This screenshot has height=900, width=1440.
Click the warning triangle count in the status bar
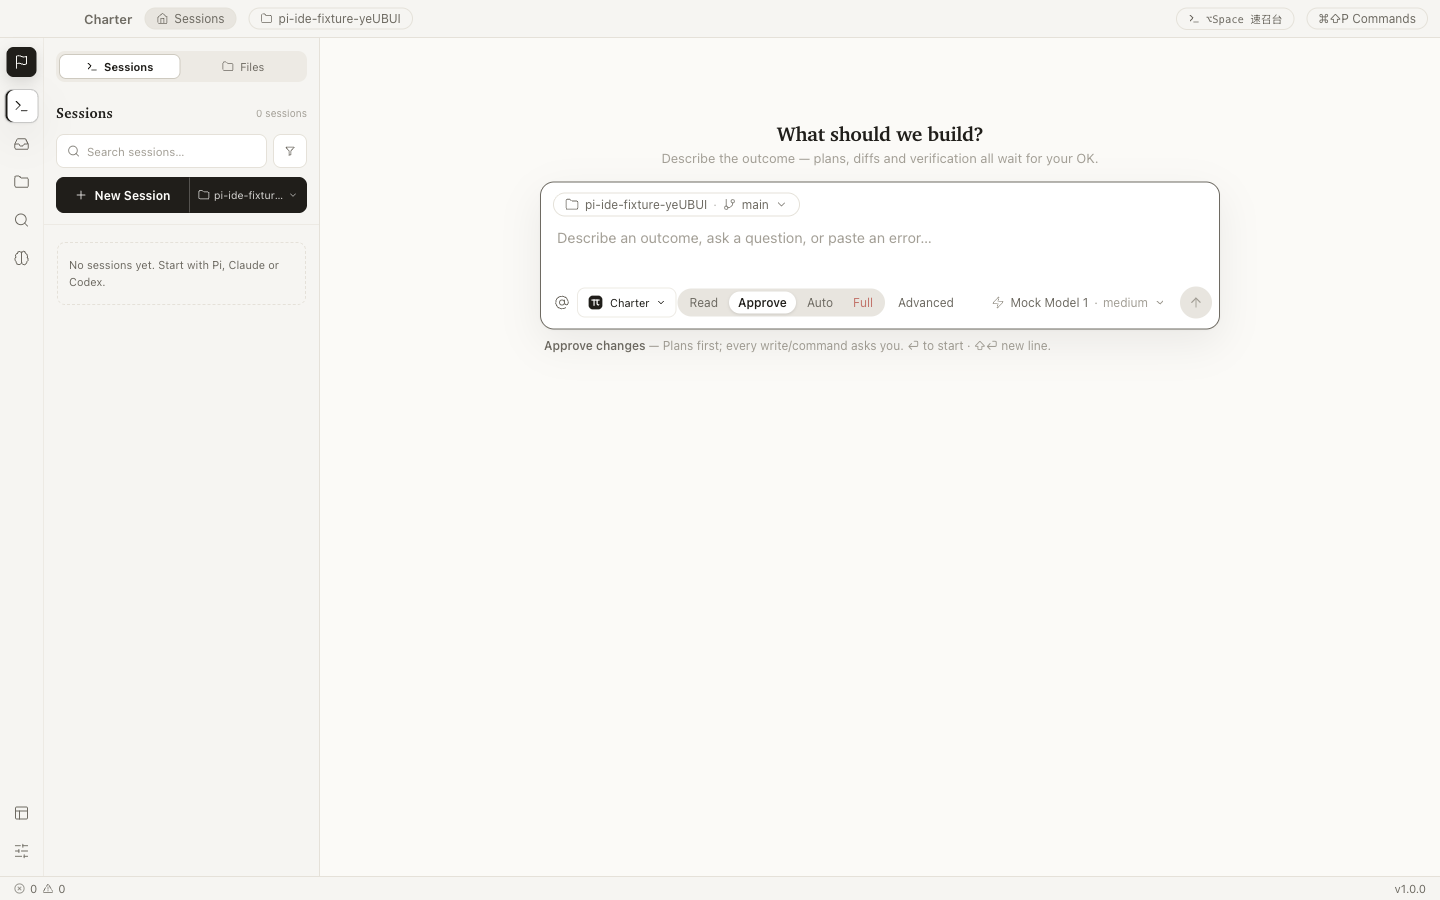click(x=54, y=888)
